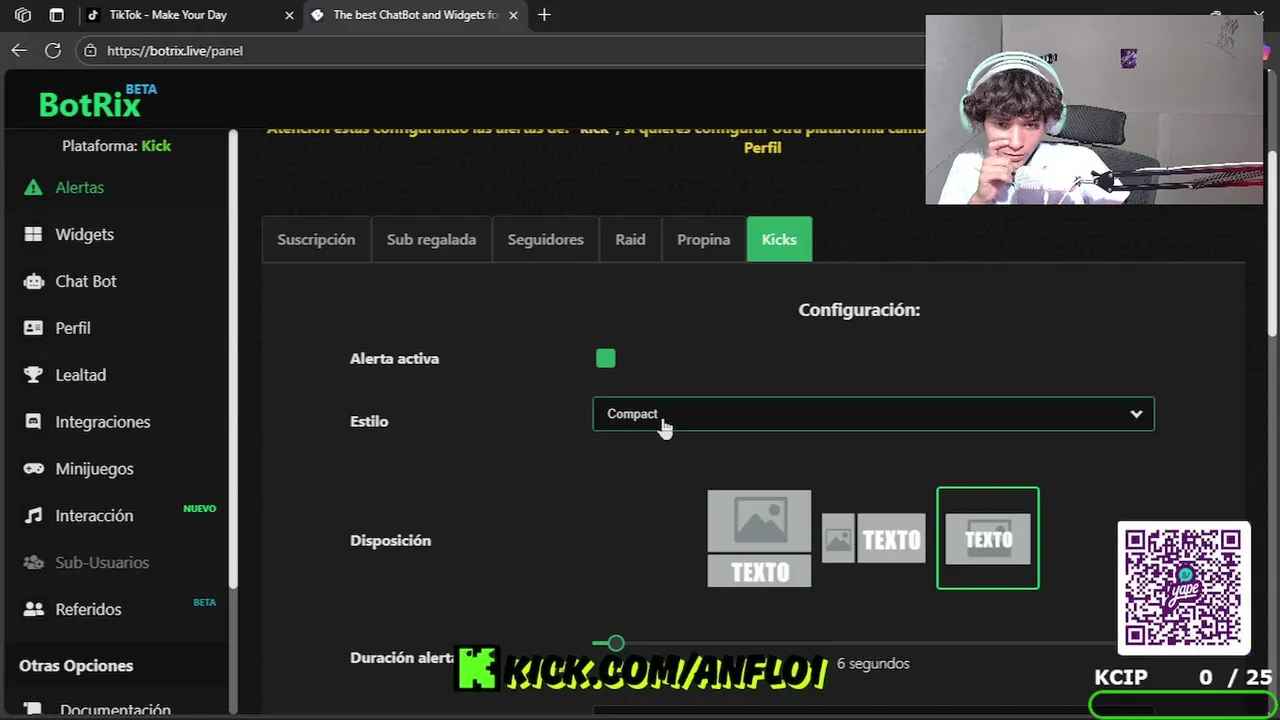Click the Estilo dropdown chevron arrow
The width and height of the screenshot is (1280, 720).
click(x=1136, y=414)
